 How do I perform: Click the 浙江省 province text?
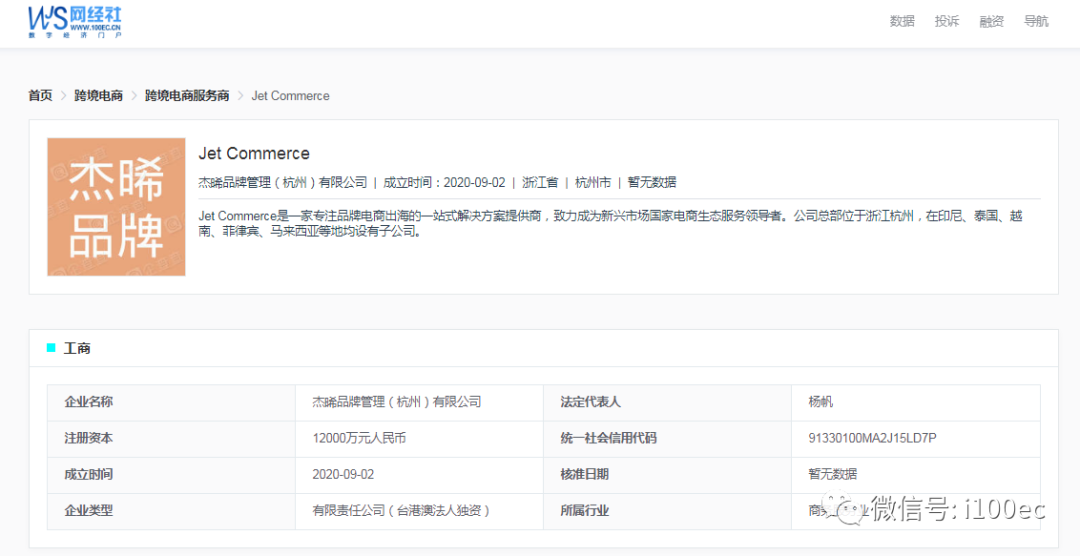point(540,183)
